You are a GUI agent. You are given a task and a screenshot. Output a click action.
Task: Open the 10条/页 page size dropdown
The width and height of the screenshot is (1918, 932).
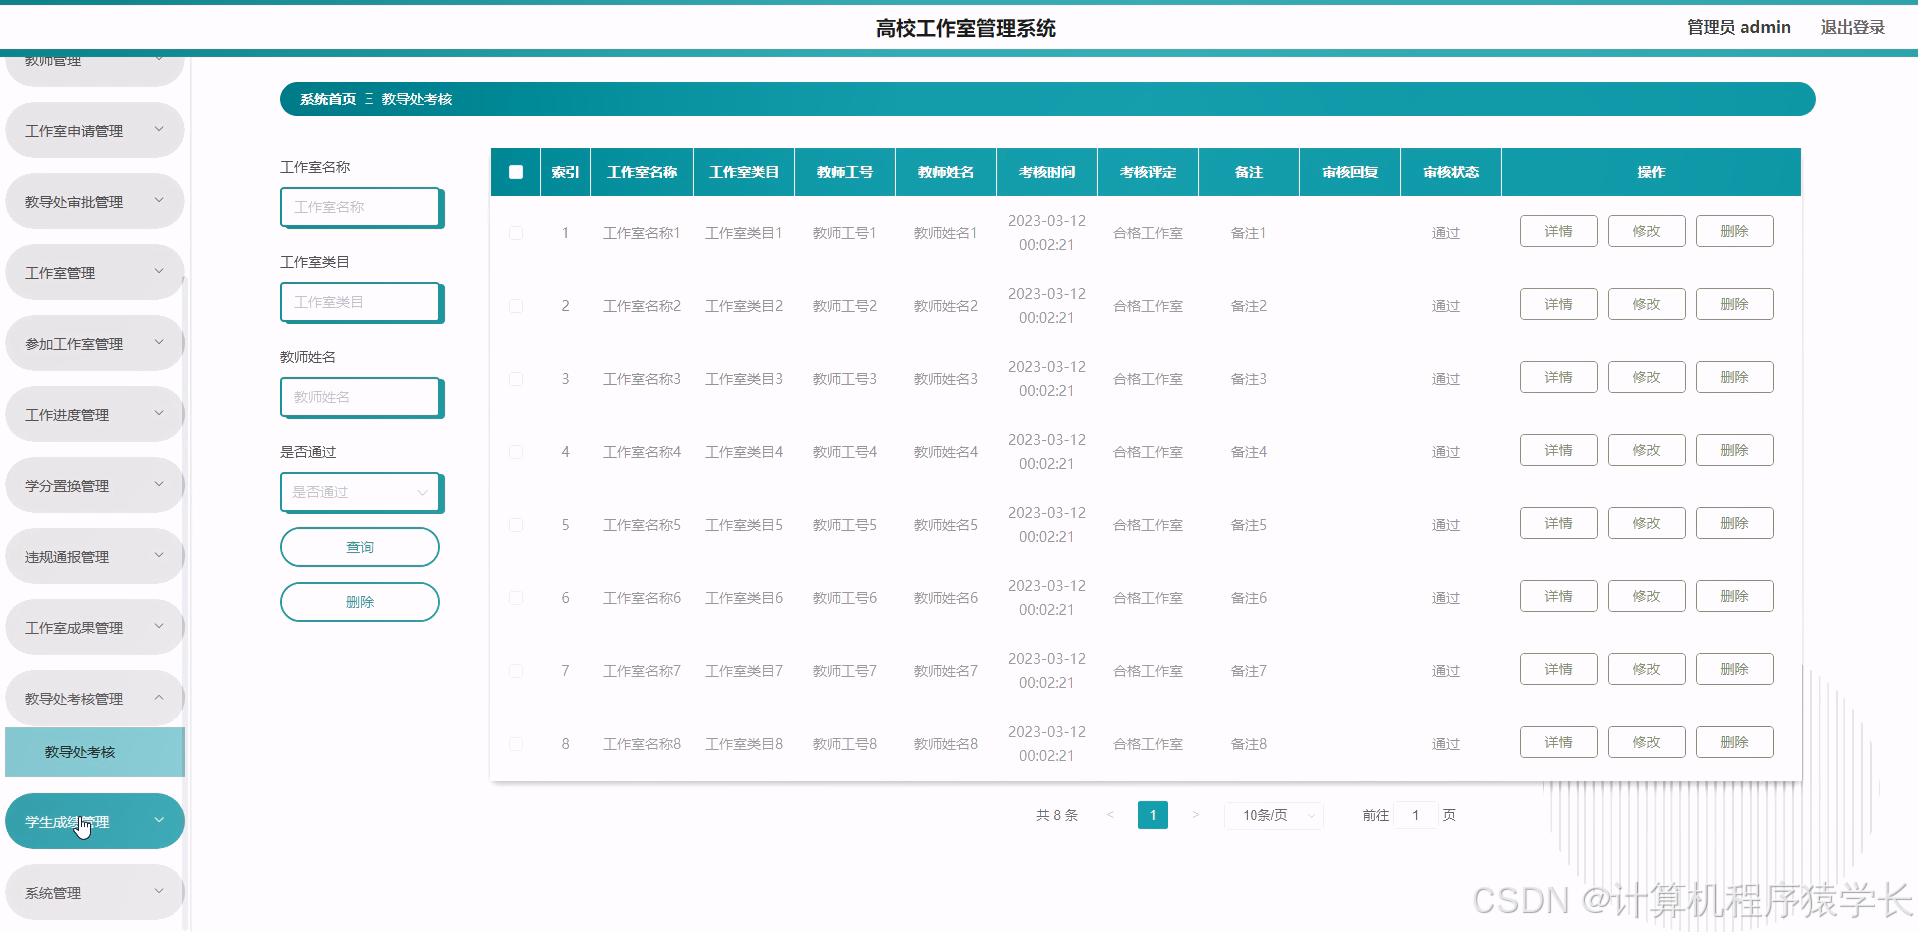point(1272,815)
